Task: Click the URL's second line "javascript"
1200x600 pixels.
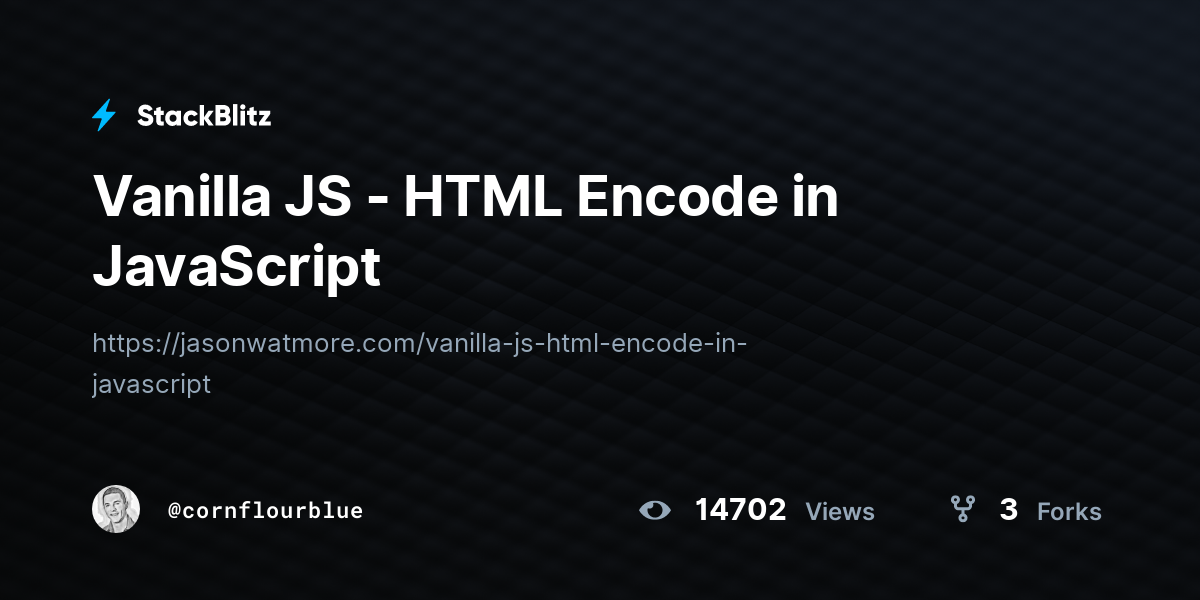Action: (x=151, y=384)
